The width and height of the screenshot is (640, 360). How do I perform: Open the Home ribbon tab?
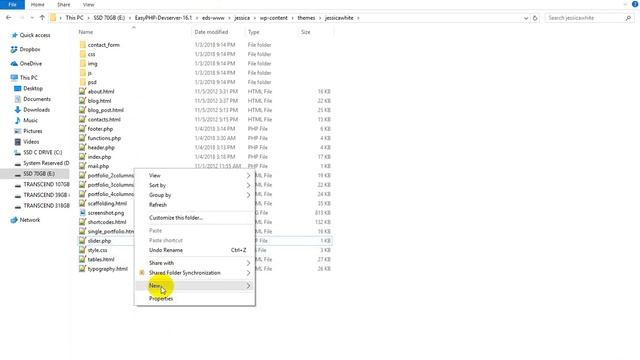coord(38,4)
